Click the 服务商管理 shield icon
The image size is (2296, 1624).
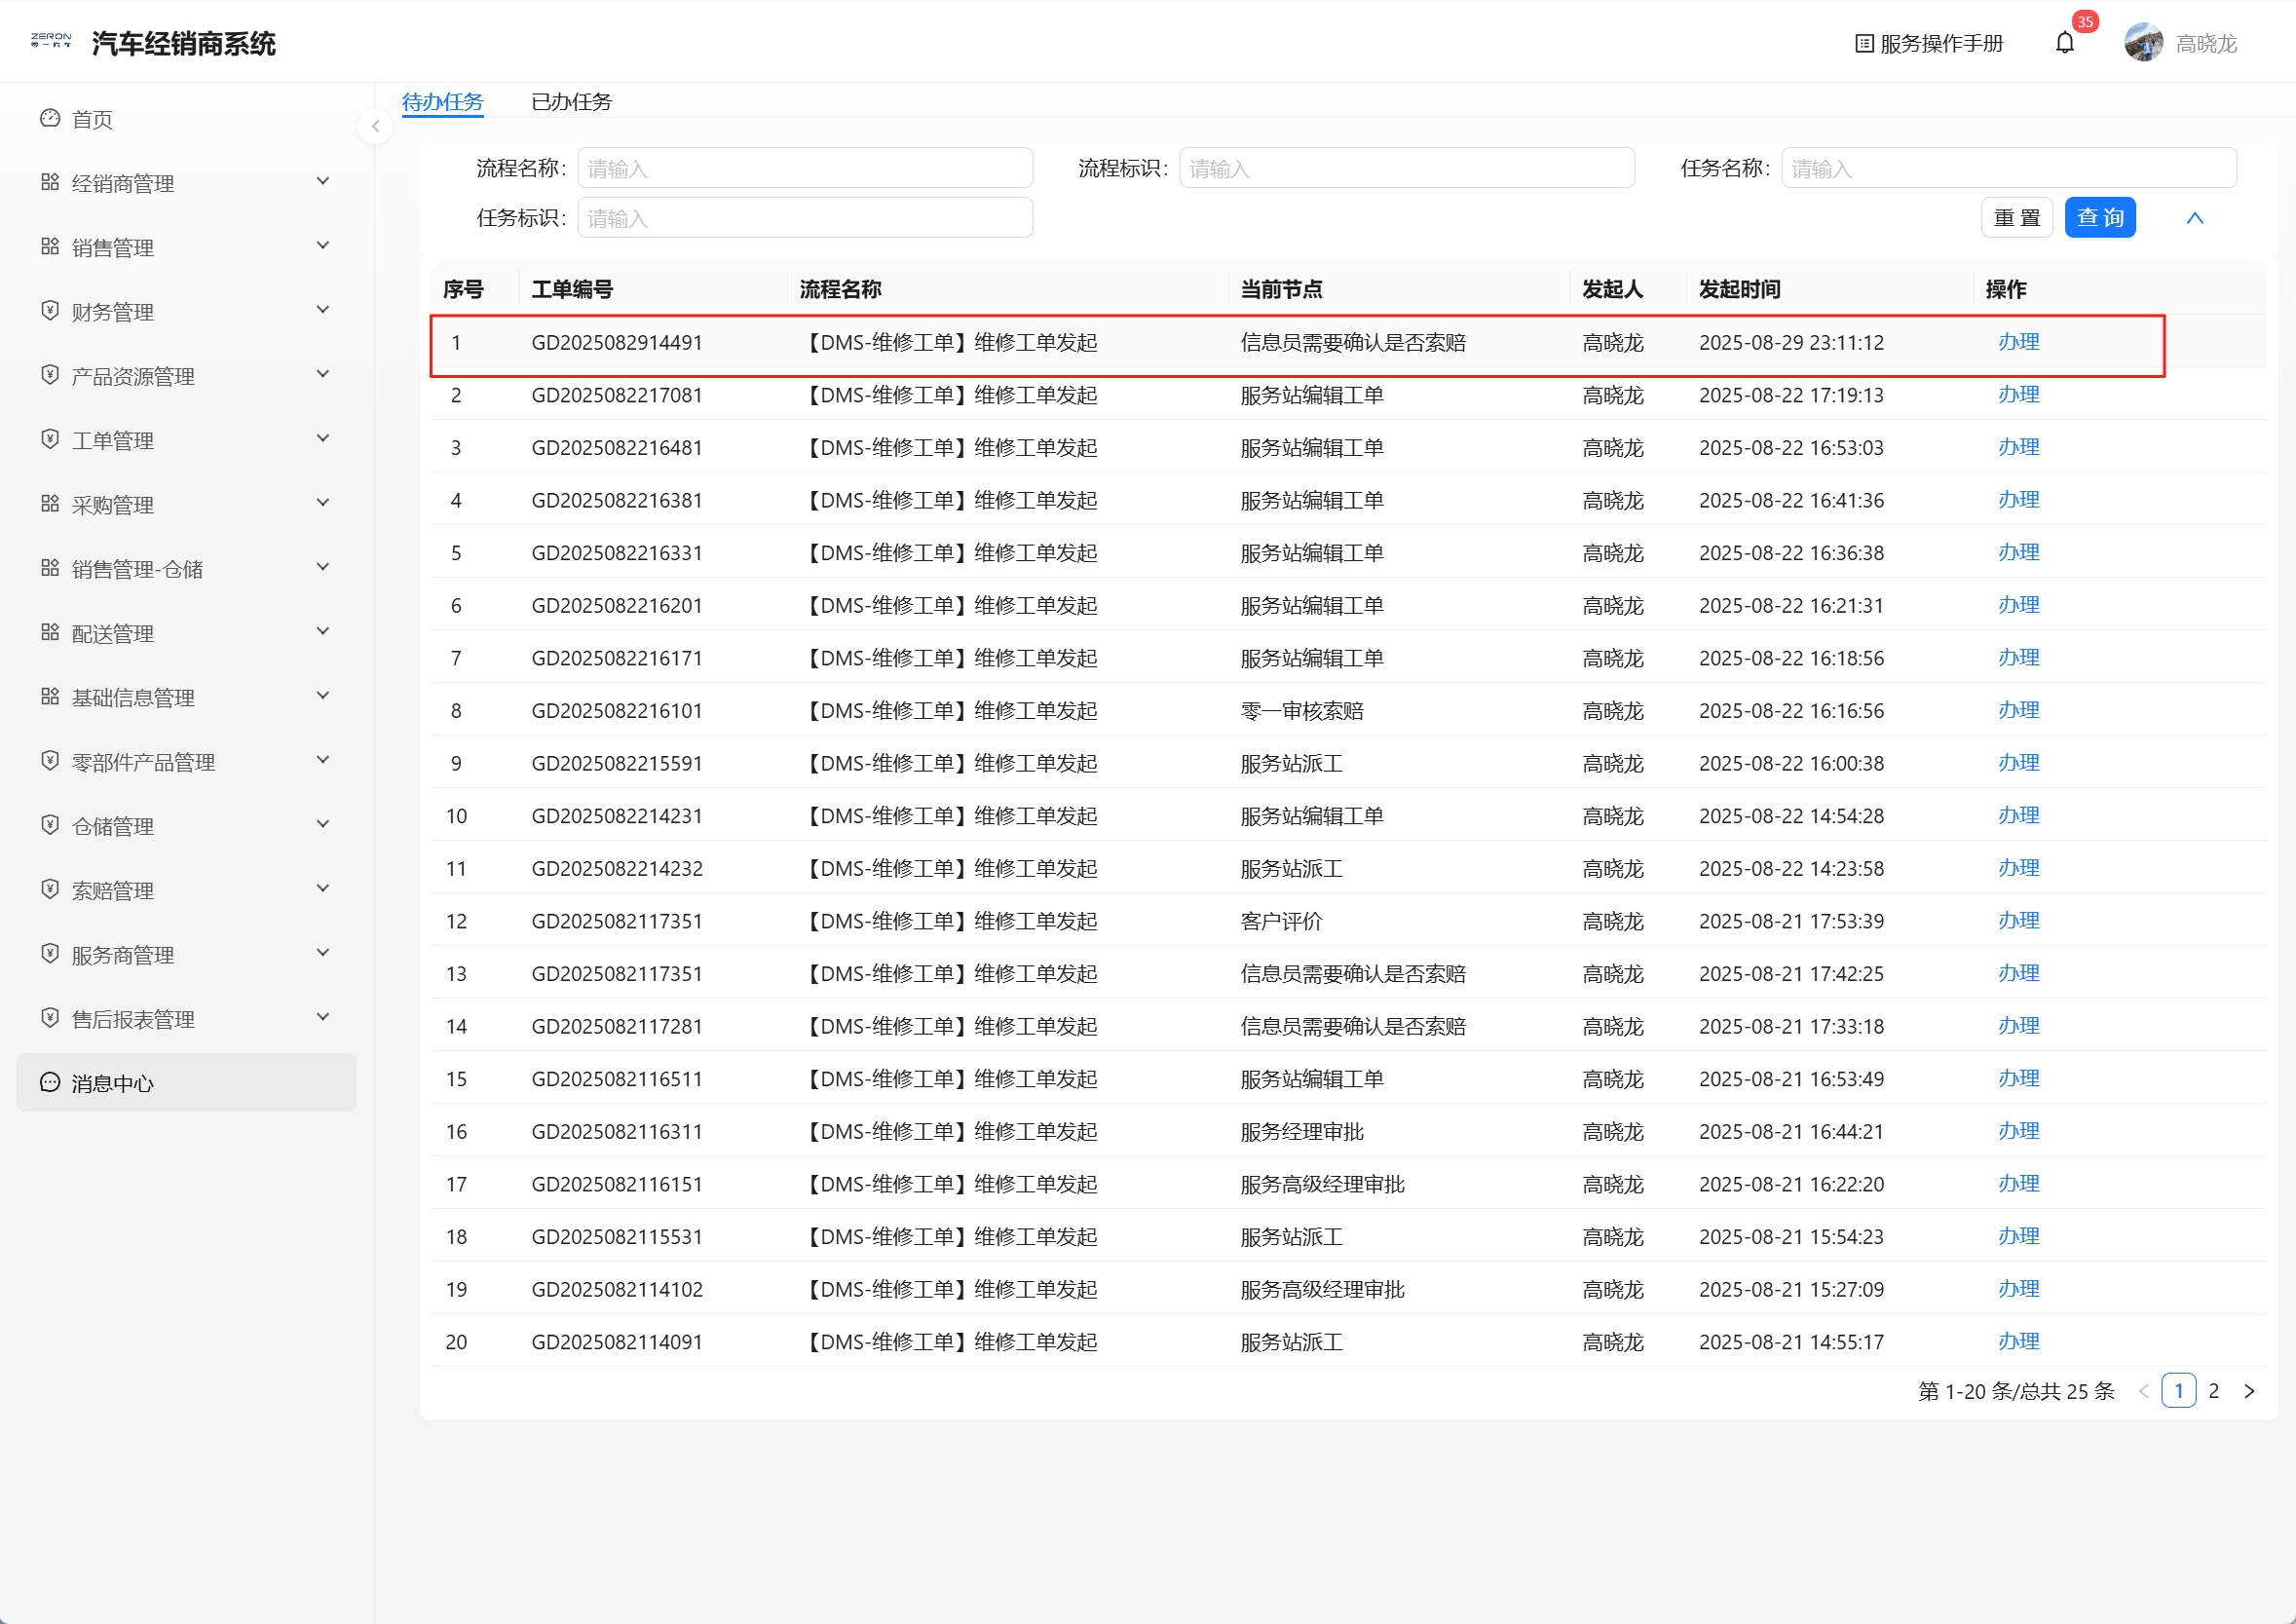pos(50,954)
